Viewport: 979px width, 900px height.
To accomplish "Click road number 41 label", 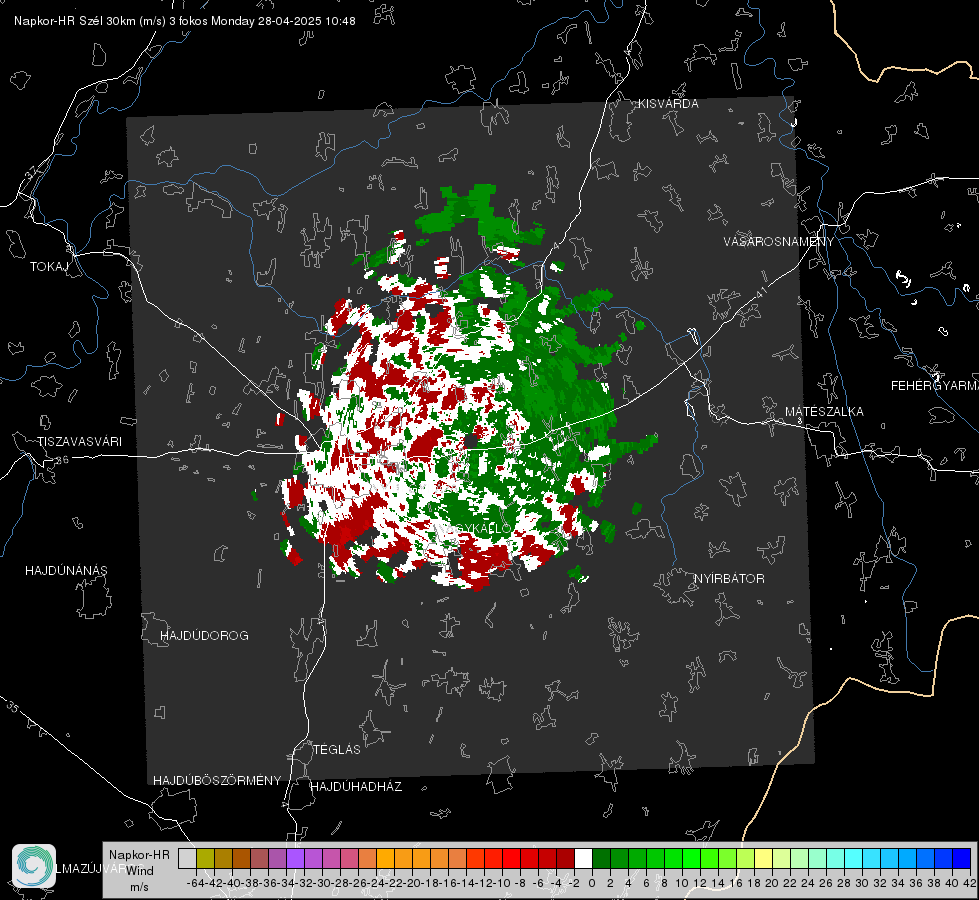I will (x=761, y=292).
